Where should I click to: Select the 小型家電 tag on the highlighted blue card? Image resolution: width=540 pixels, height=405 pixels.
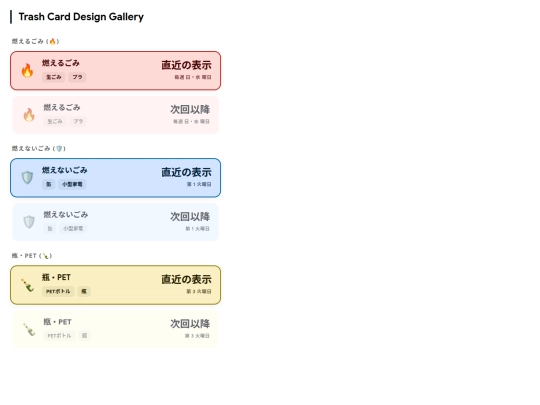tap(72, 184)
